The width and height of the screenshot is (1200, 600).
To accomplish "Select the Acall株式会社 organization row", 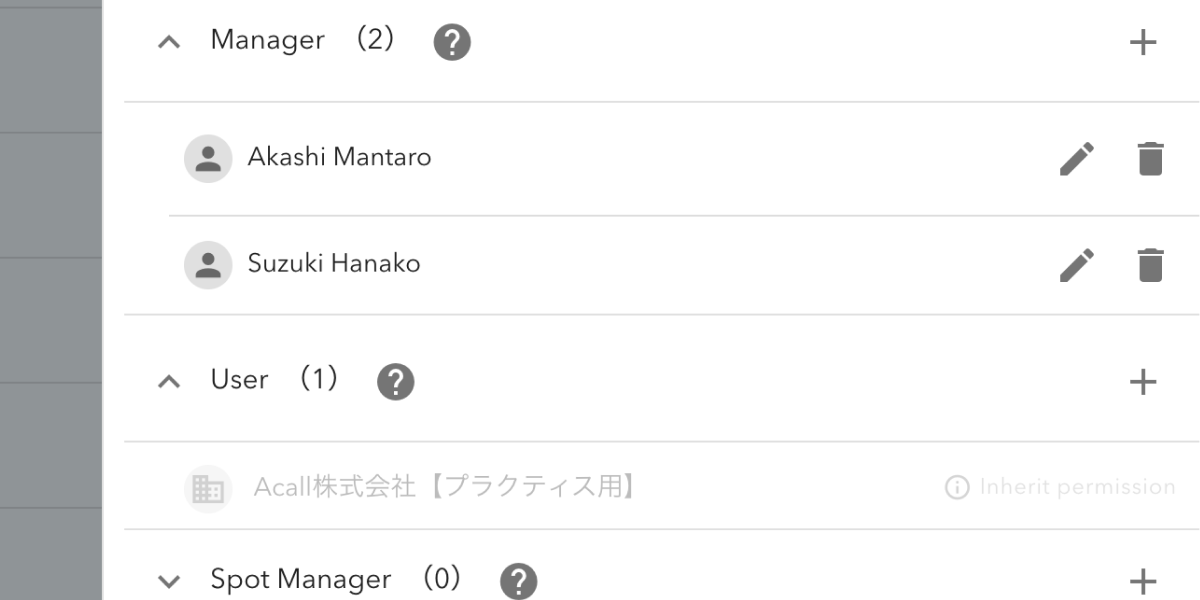I will tap(661, 487).
